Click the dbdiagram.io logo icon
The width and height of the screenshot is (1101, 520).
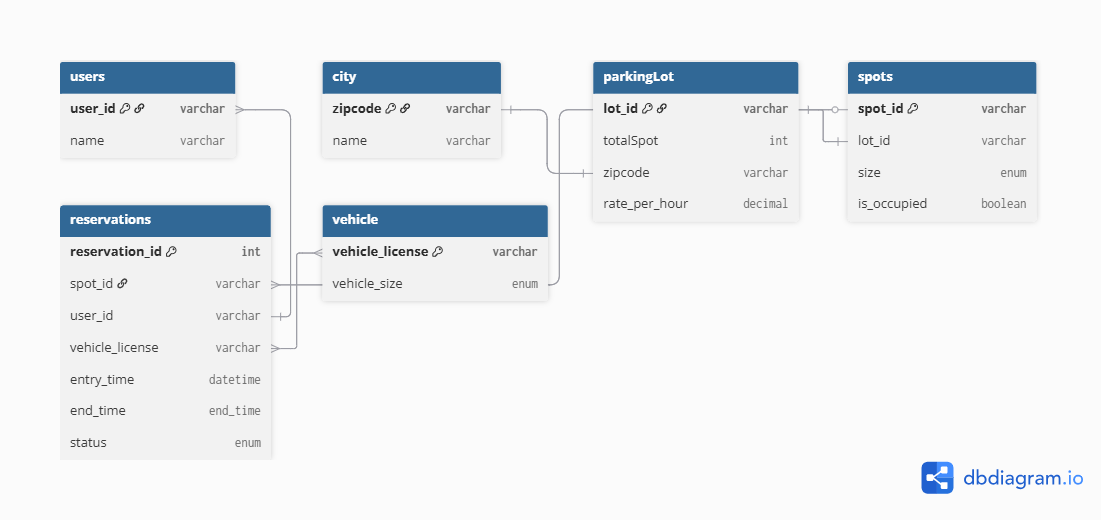[937, 478]
